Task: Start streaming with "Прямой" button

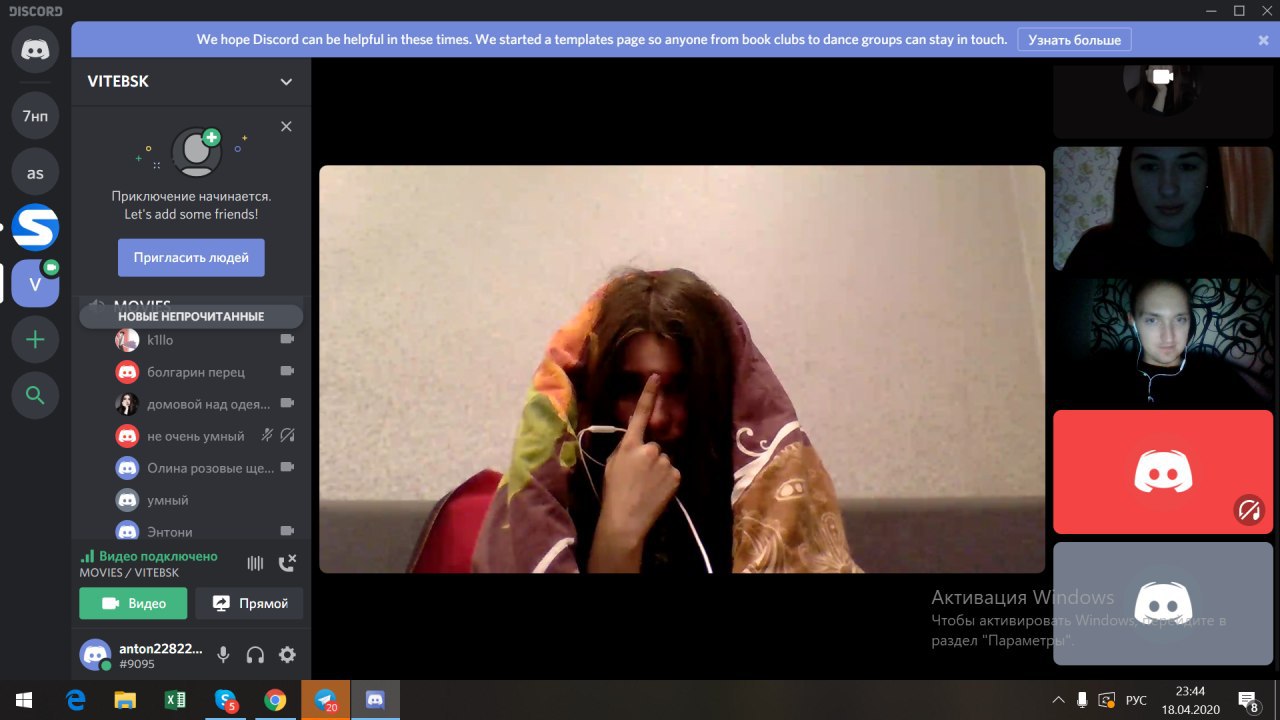Action: (249, 603)
